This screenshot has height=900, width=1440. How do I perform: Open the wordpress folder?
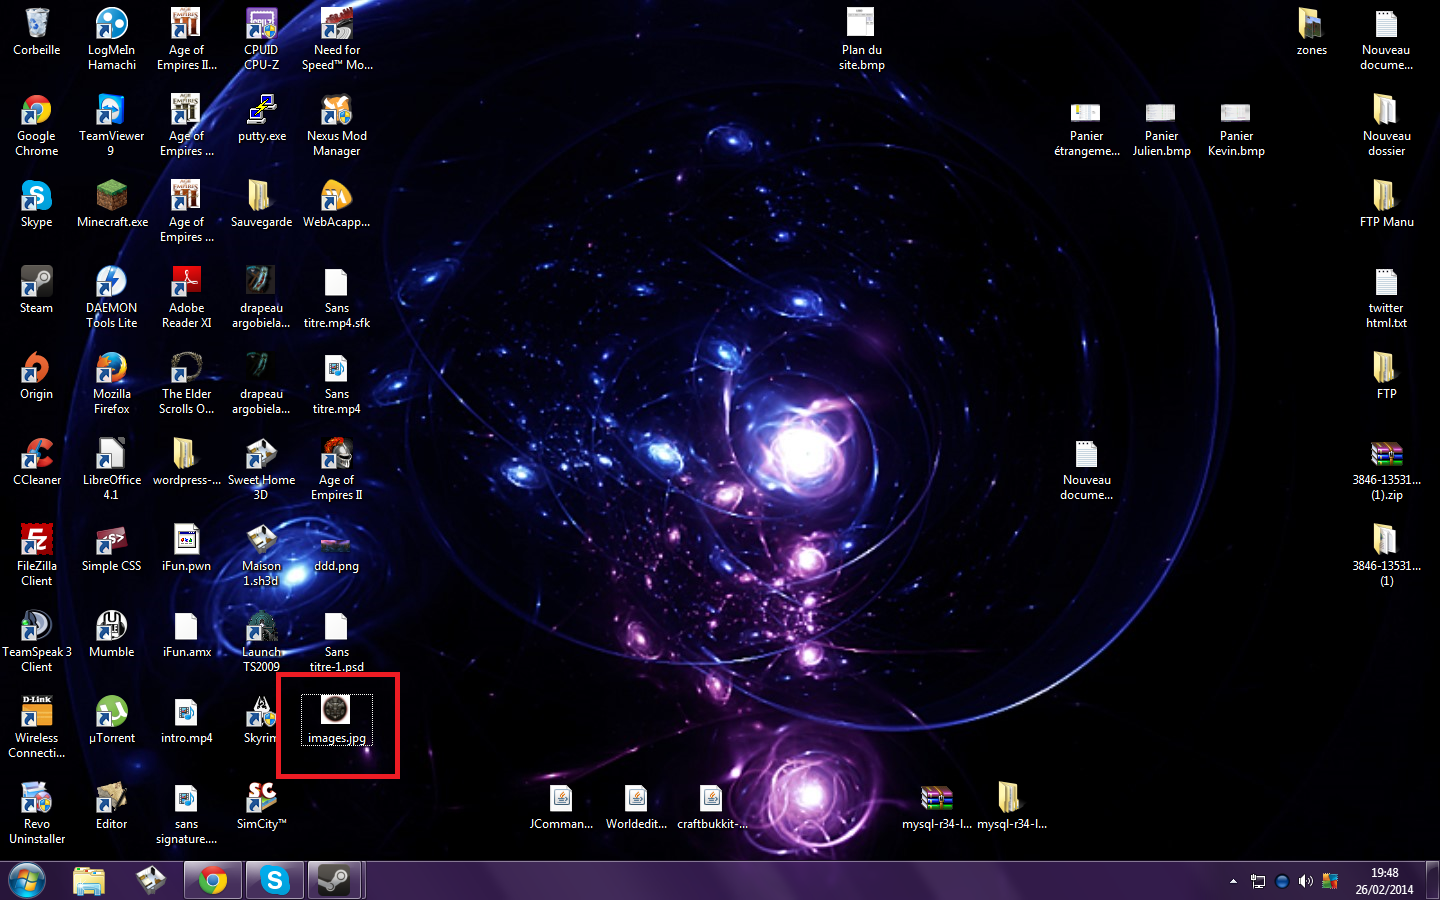pos(187,462)
